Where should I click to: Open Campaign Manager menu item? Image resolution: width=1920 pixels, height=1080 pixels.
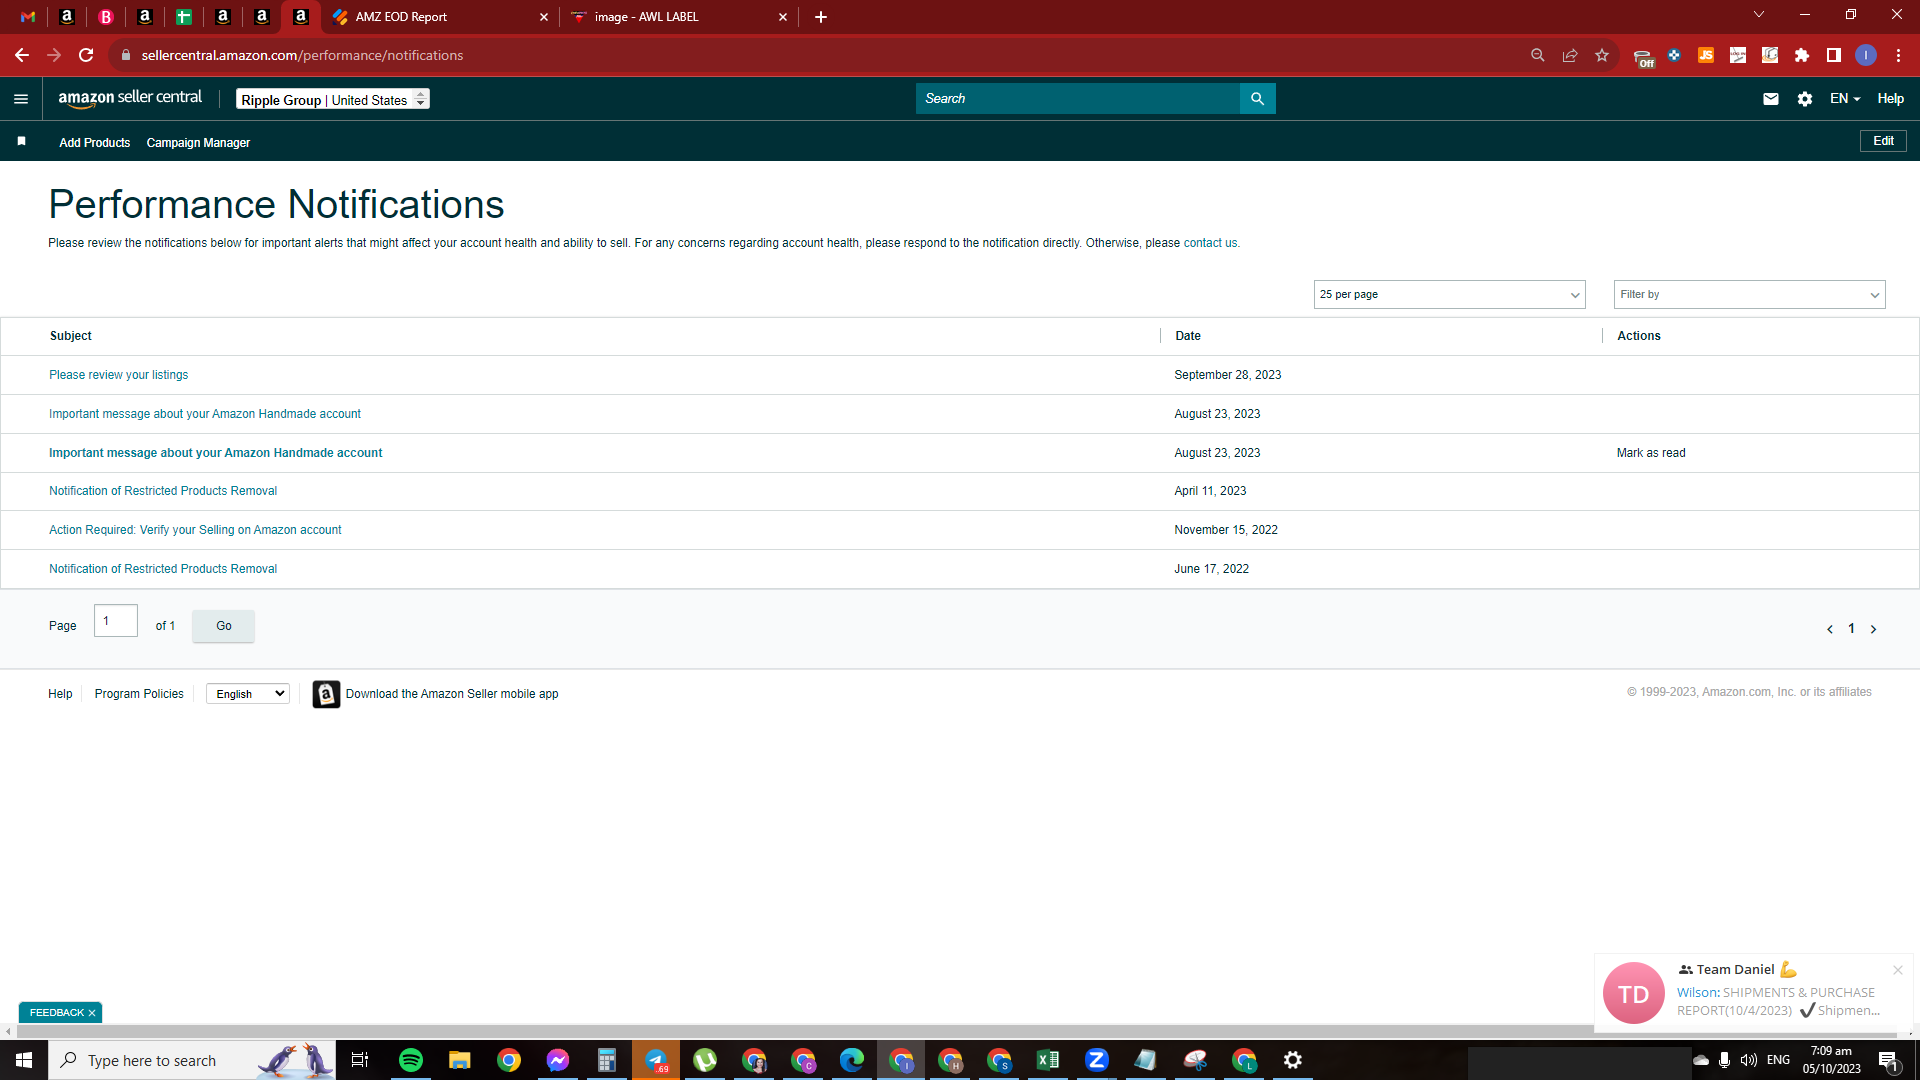(x=198, y=143)
